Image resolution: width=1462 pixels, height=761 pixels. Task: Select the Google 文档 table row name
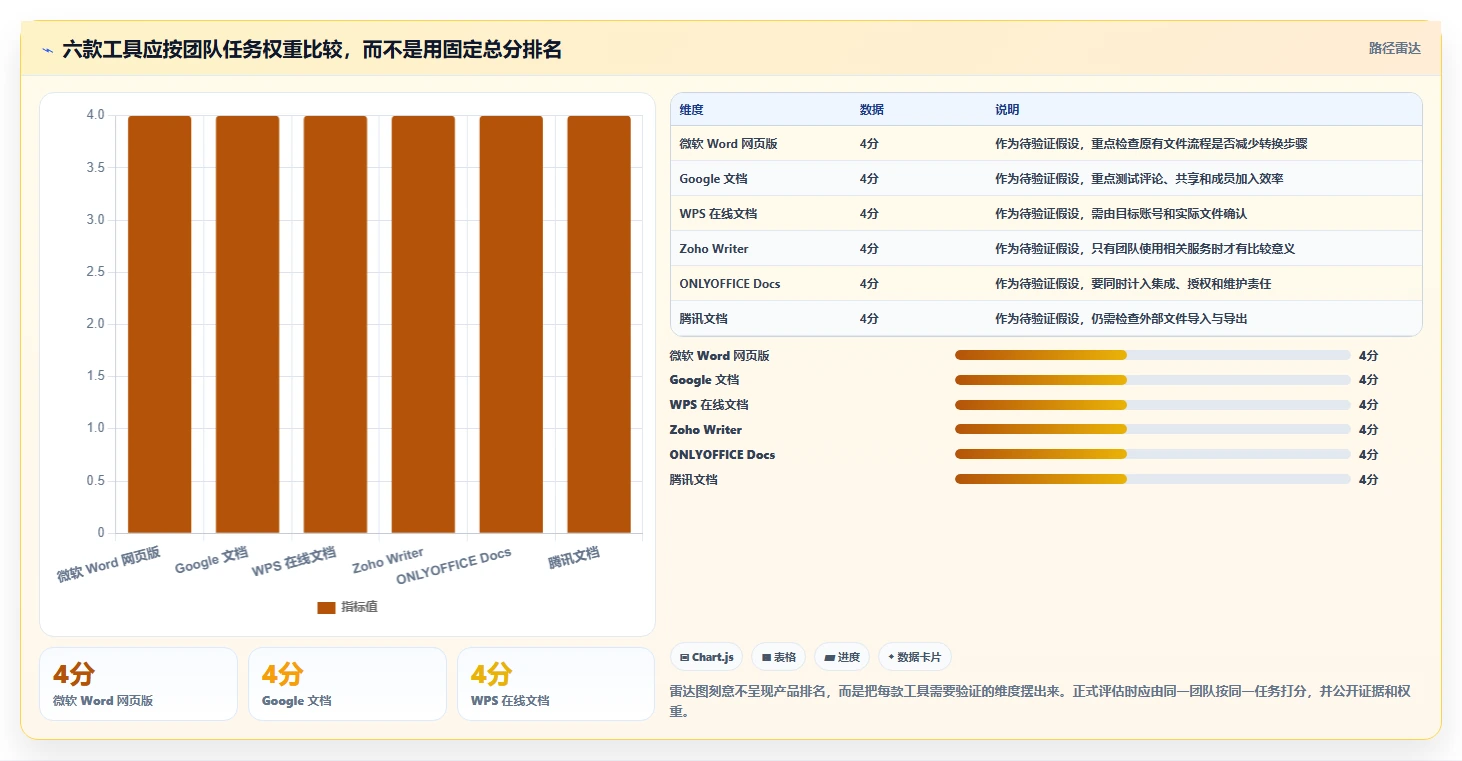click(713, 179)
